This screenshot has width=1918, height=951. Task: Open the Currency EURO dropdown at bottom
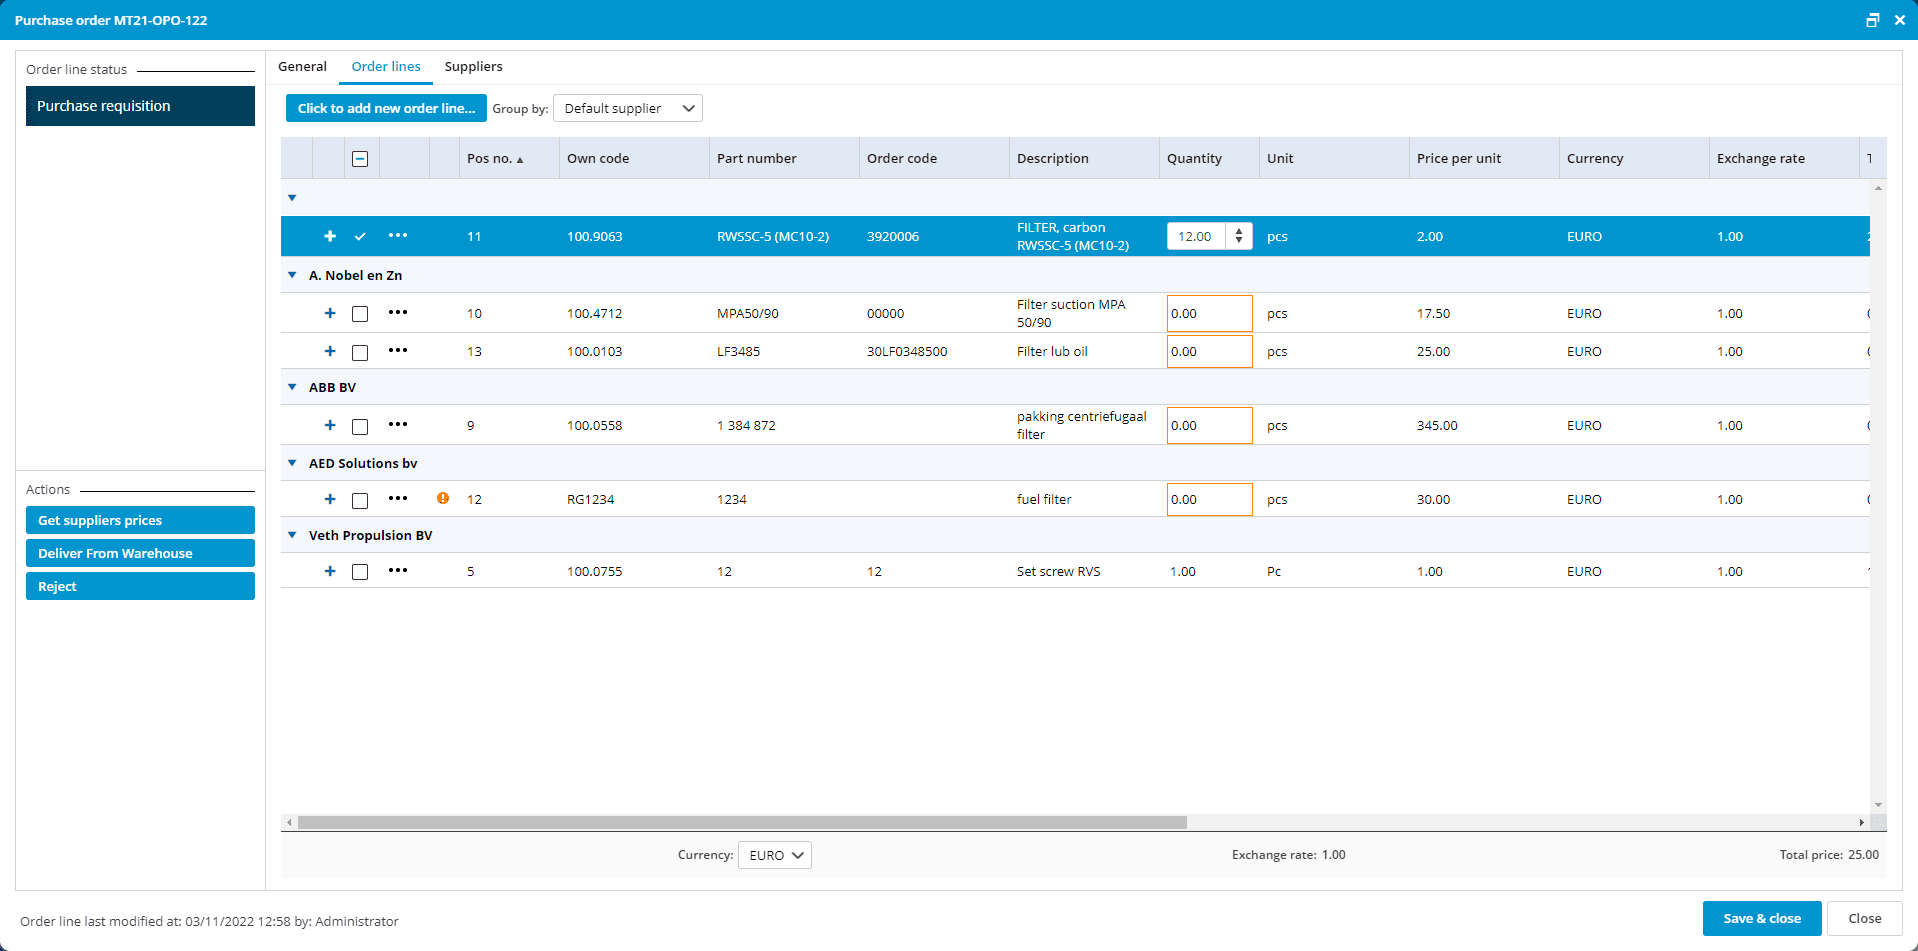pyautogui.click(x=774, y=855)
